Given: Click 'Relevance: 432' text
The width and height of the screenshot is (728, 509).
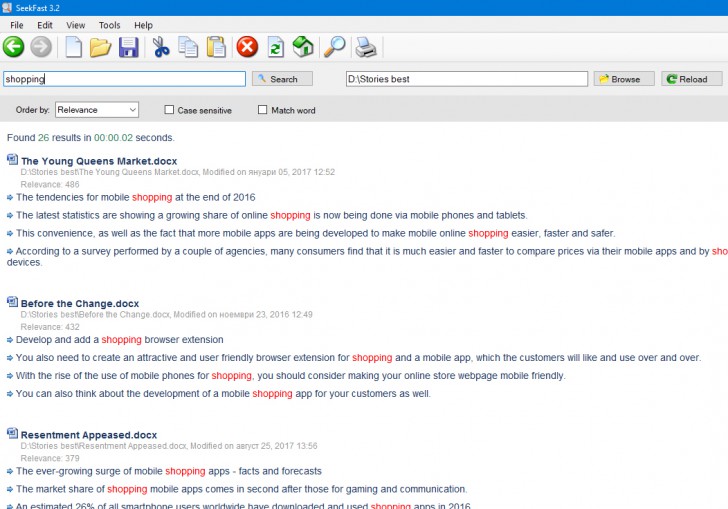Looking at the screenshot, I should [50, 327].
